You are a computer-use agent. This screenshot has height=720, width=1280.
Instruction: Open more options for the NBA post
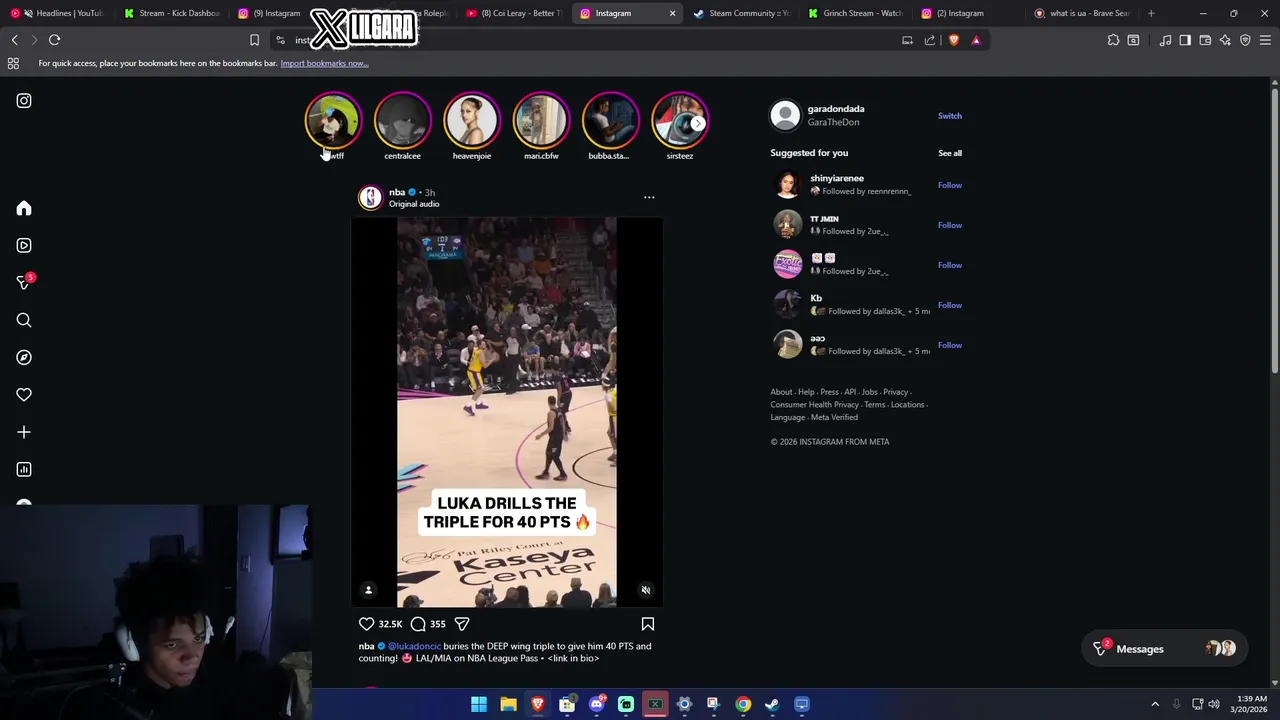pyautogui.click(x=649, y=197)
